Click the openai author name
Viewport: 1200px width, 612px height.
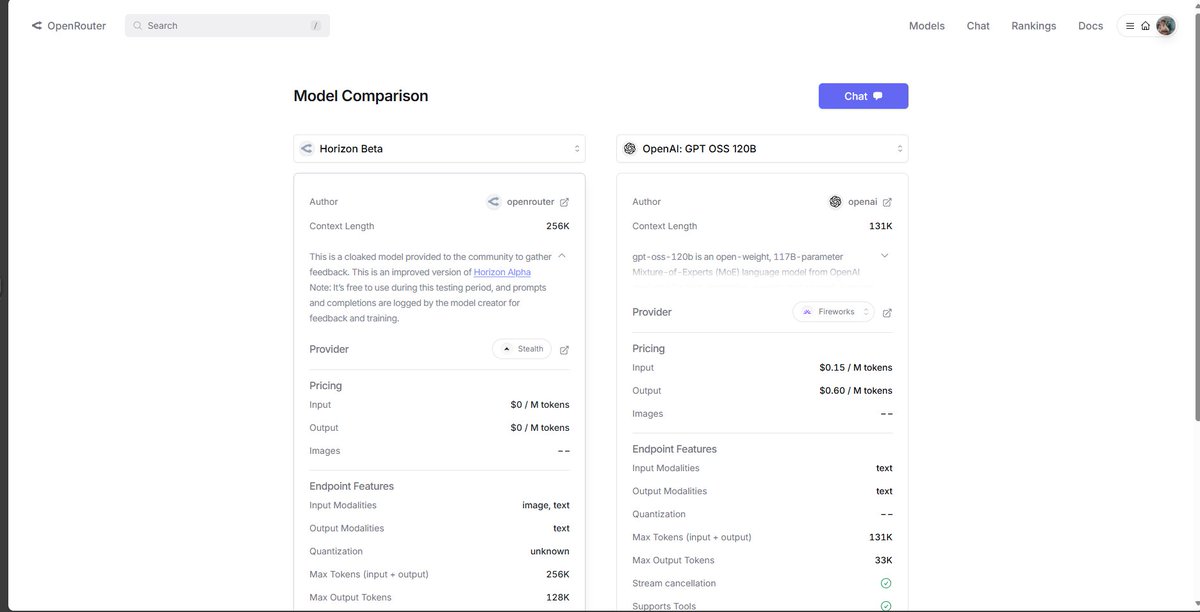(x=863, y=202)
